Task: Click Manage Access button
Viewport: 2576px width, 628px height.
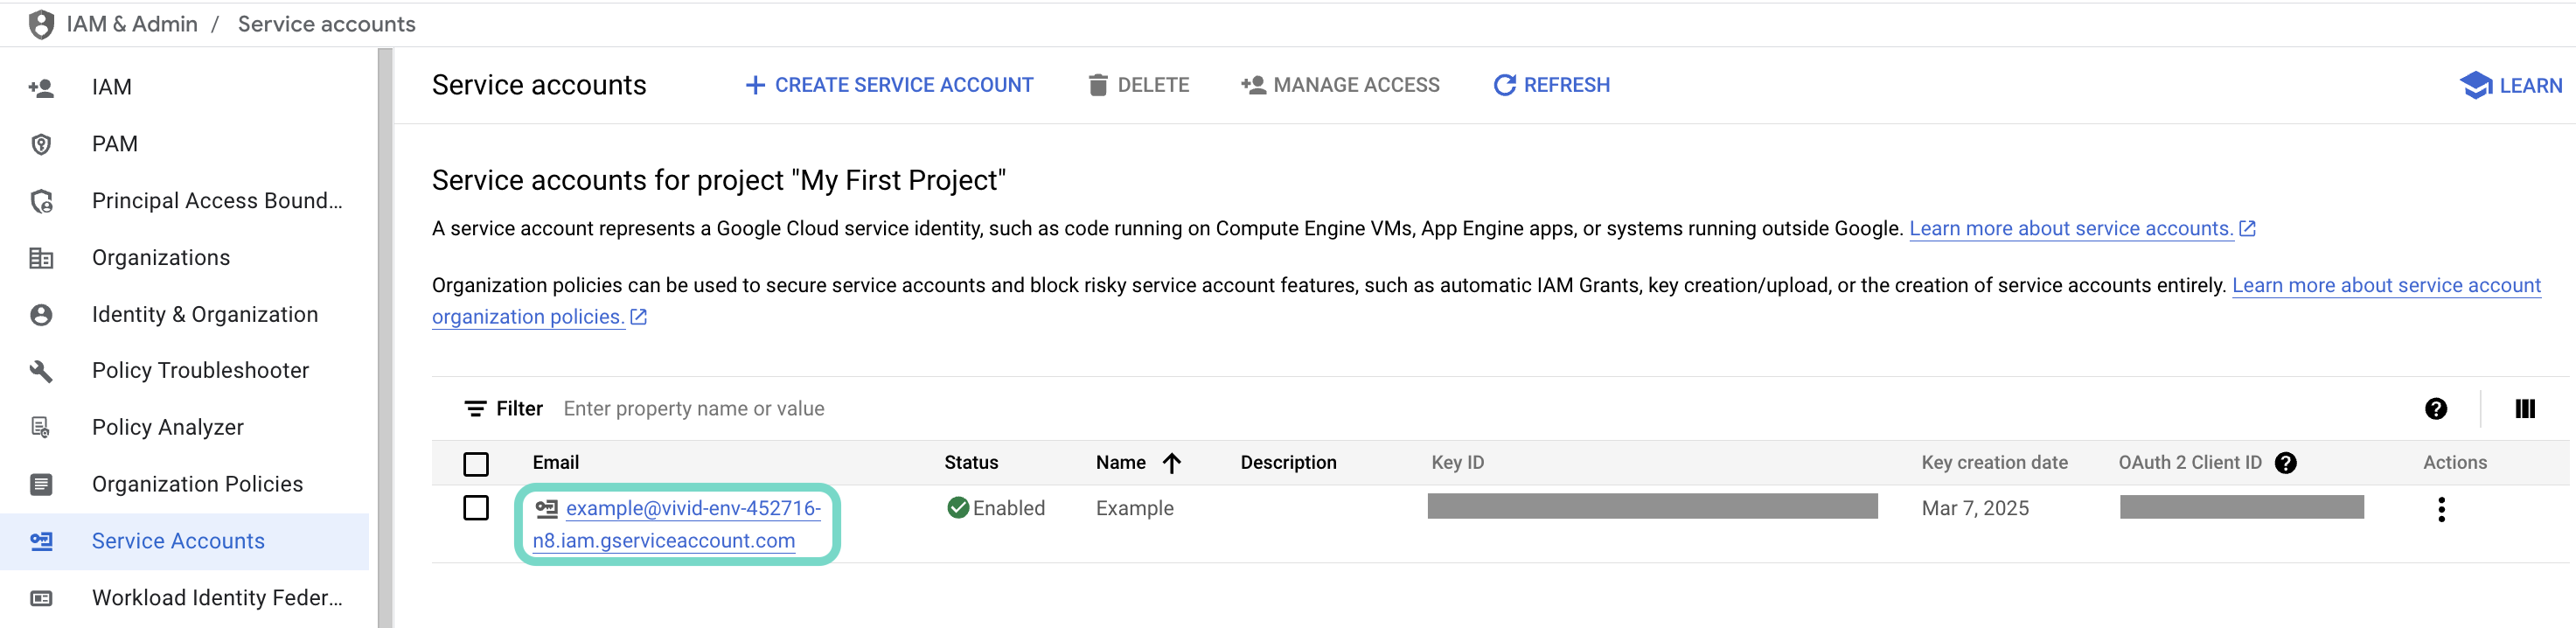Action: tap(1340, 86)
